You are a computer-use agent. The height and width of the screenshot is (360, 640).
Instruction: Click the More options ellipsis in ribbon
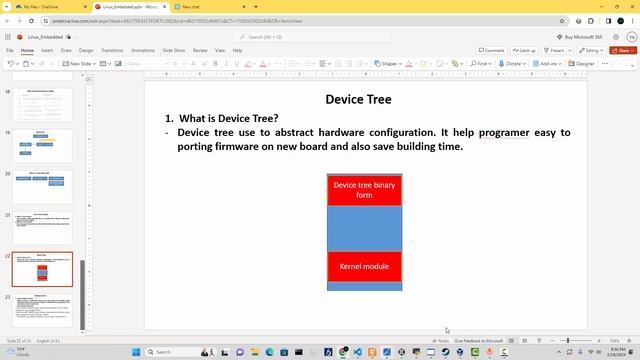tap(605, 64)
